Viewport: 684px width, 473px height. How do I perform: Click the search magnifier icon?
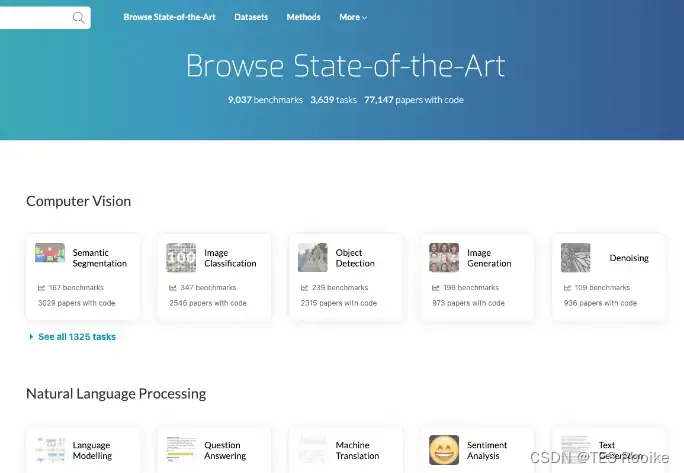pyautogui.click(x=79, y=17)
